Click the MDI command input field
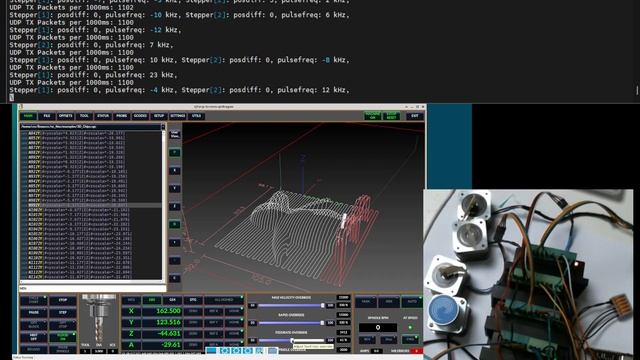This screenshot has width=640, height=360. pos(93,289)
